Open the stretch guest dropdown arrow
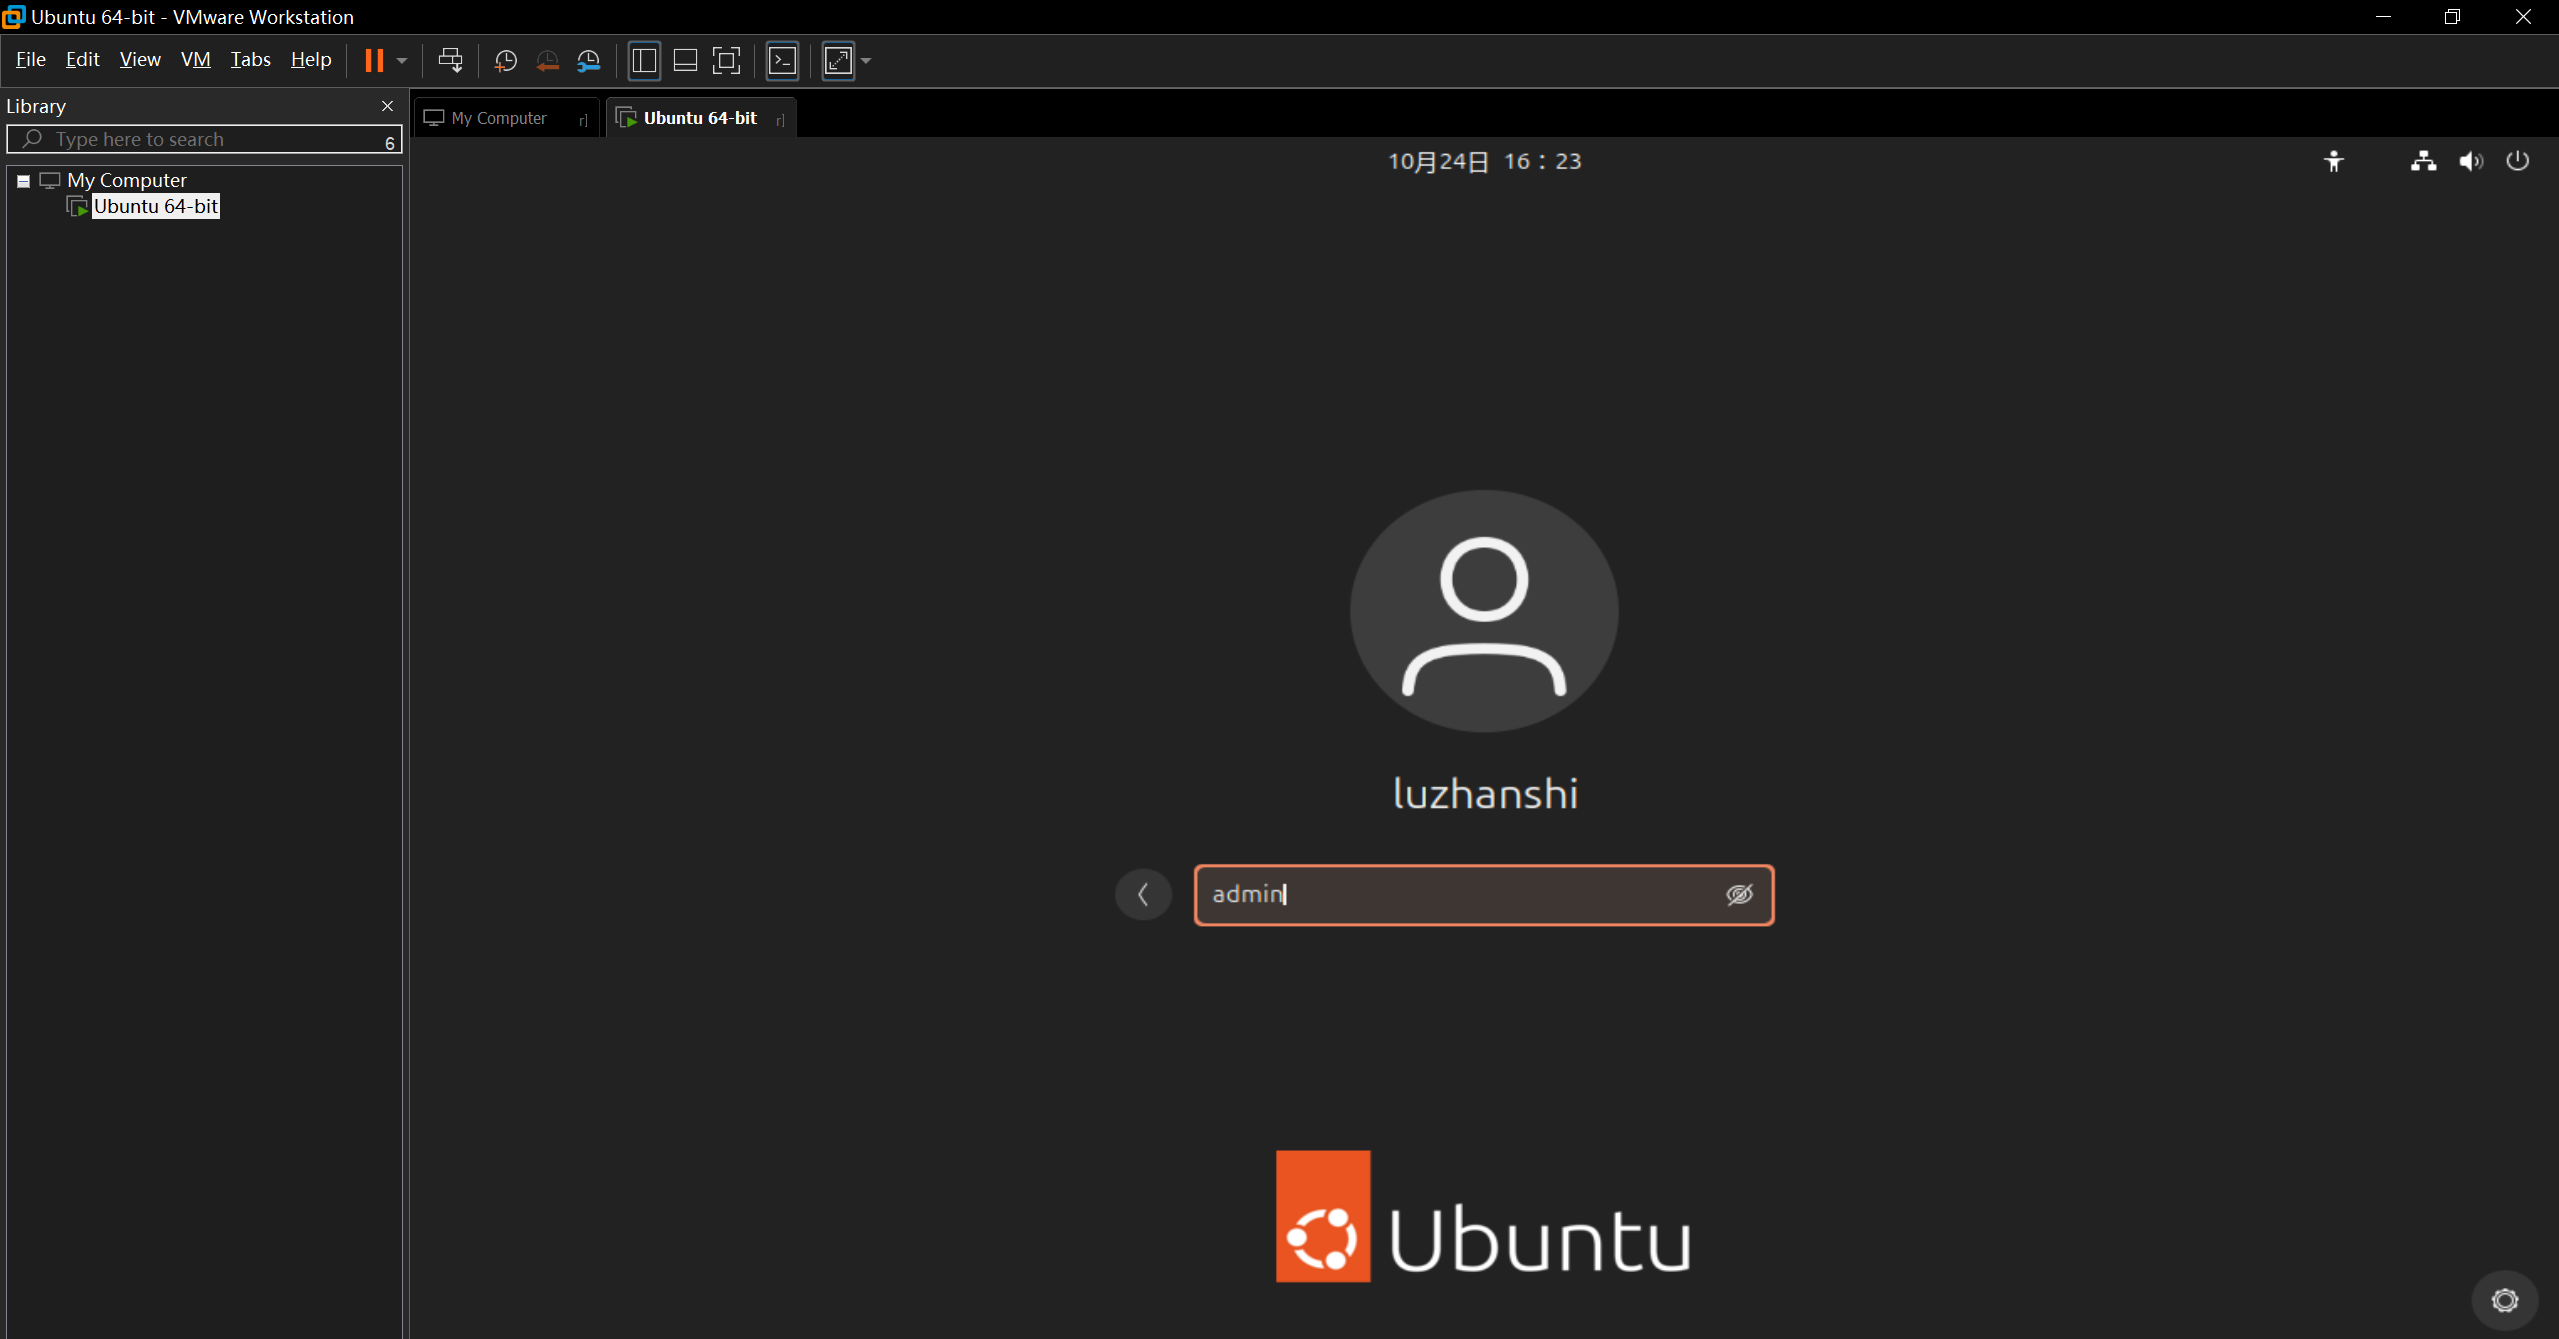Screen dimensions: 2559x1339 [x=866, y=61]
